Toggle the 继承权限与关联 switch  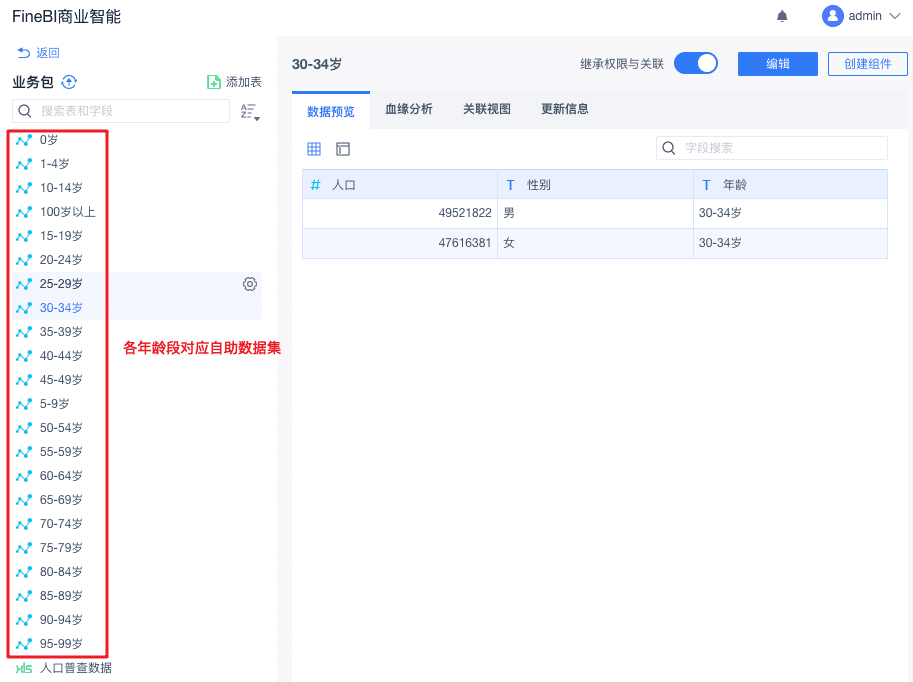pos(696,63)
